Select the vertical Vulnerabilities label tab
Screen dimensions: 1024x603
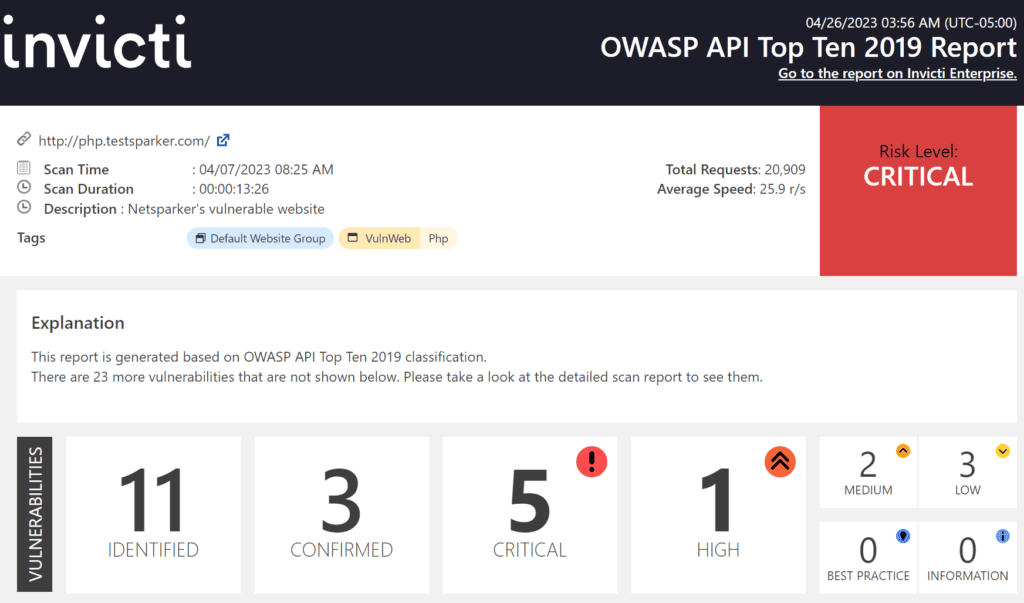coord(35,514)
